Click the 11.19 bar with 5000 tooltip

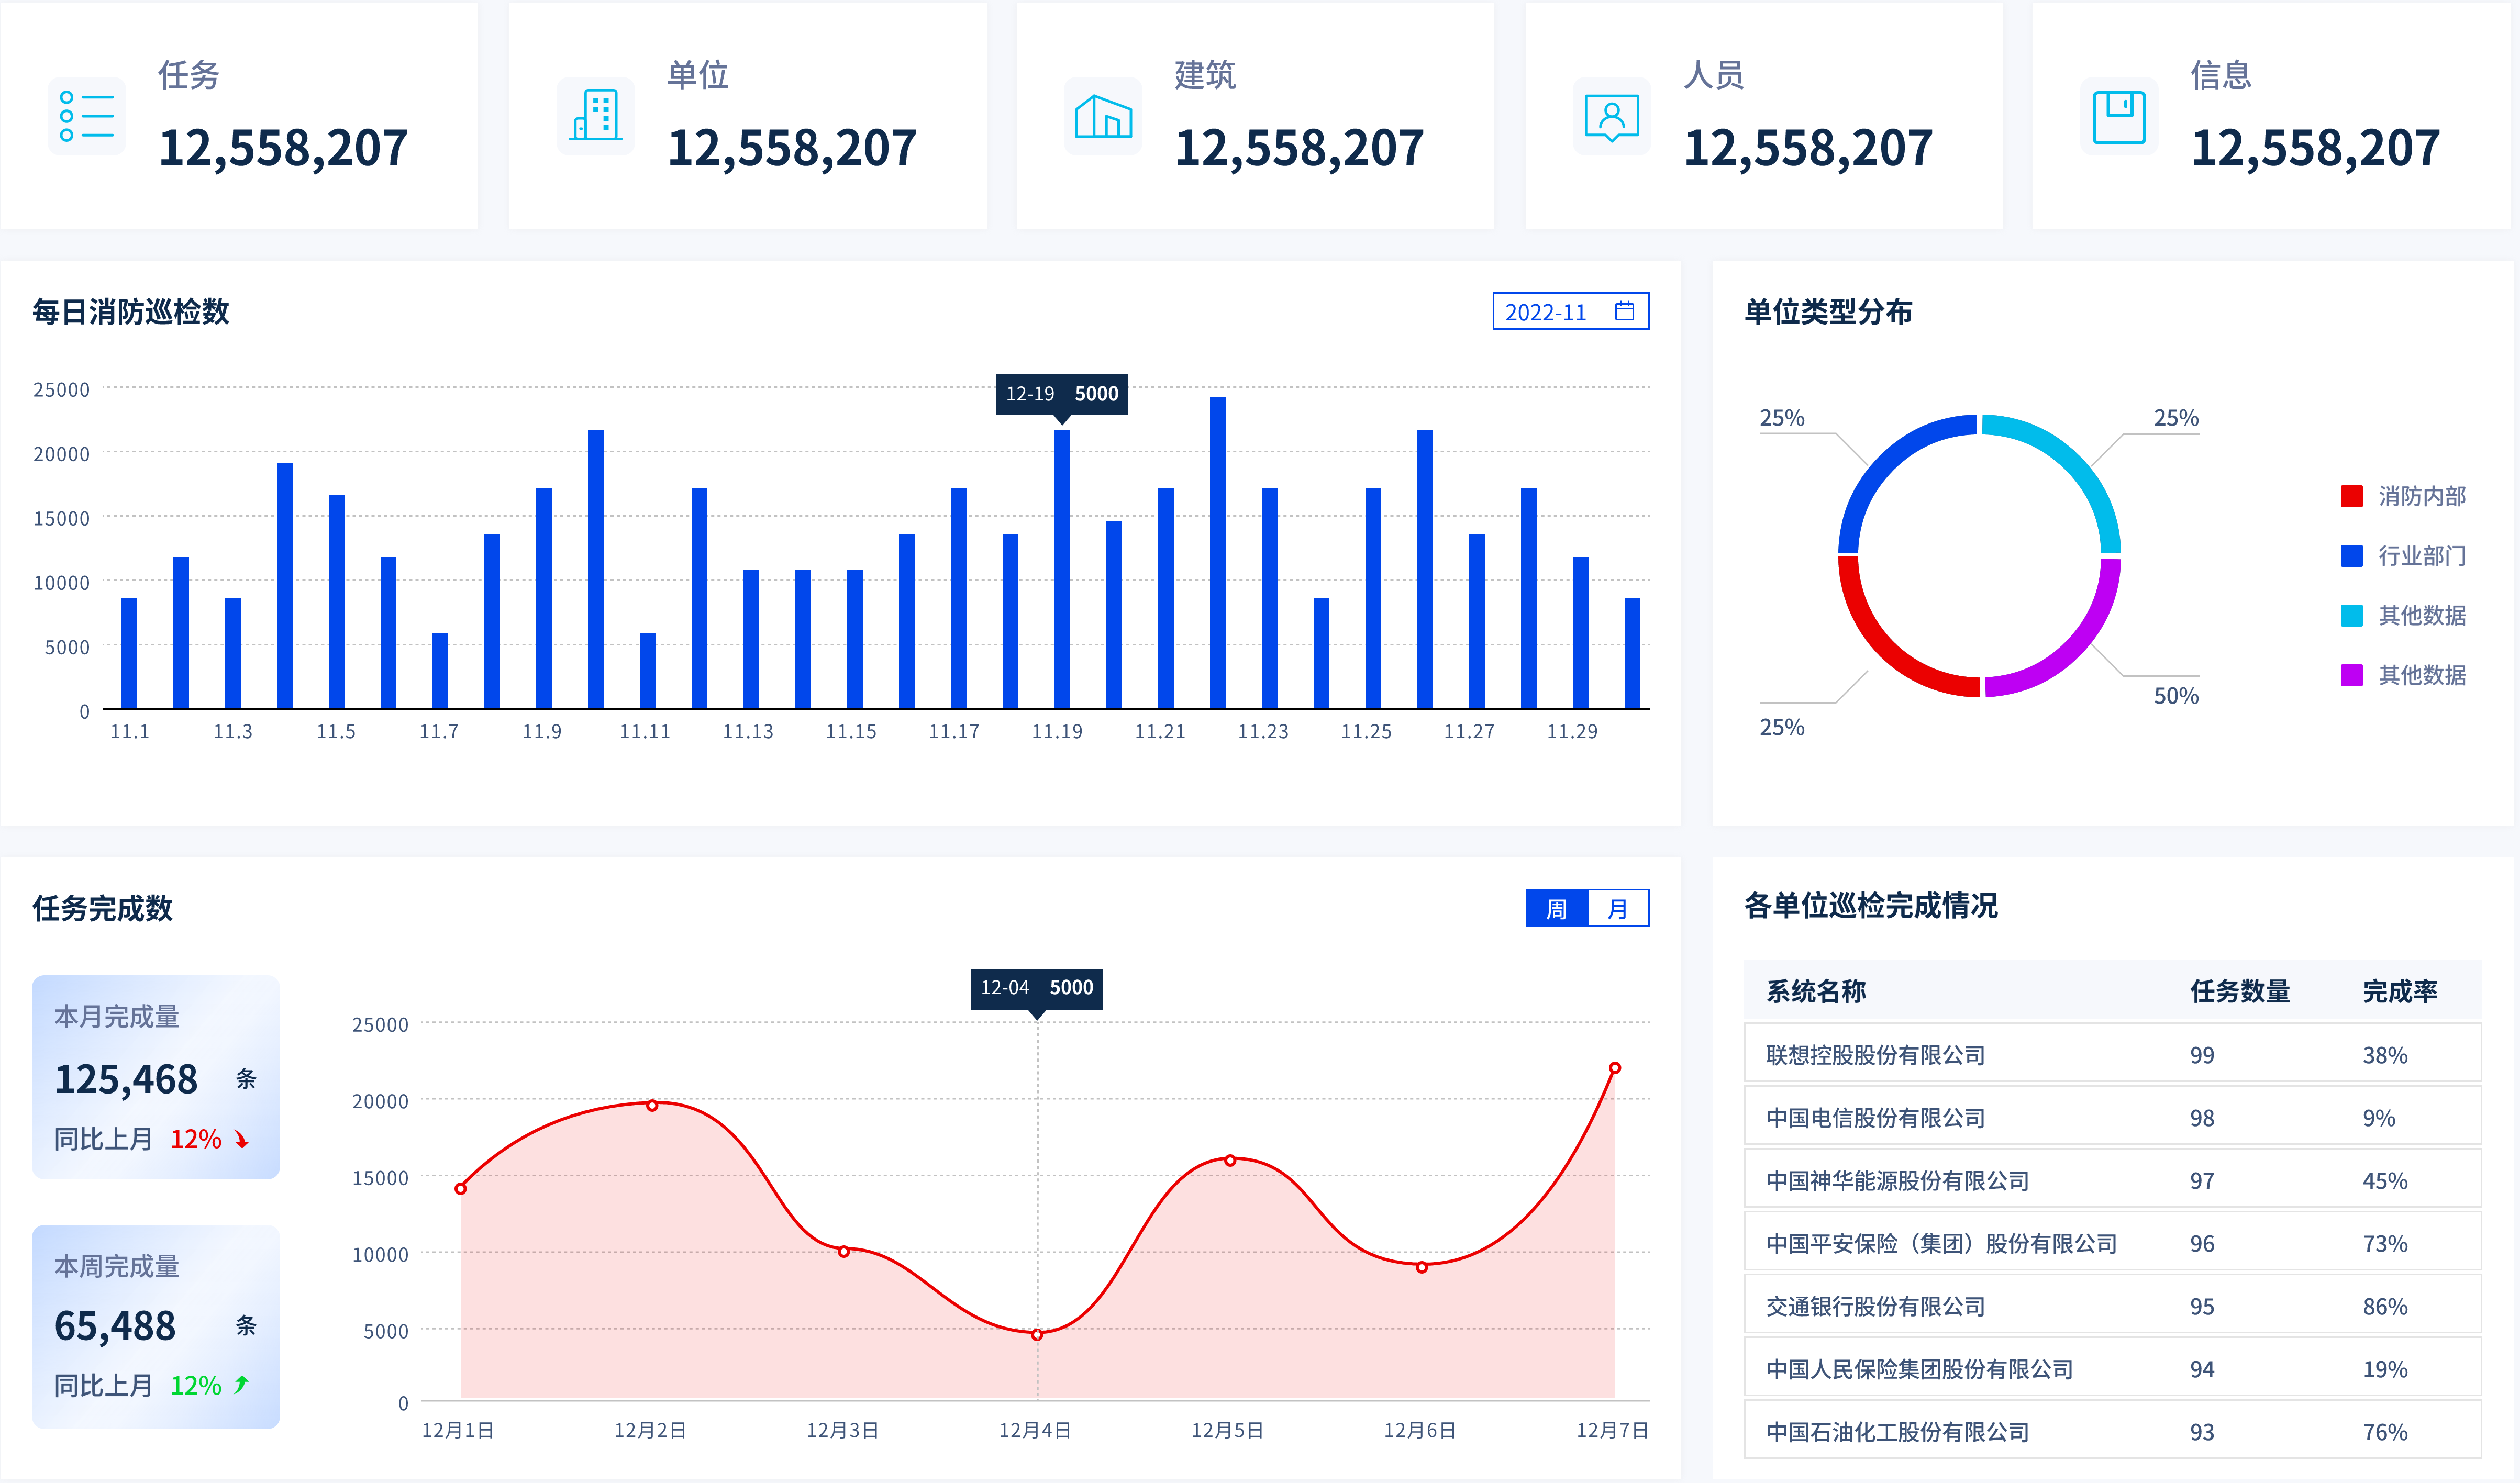(1062, 570)
